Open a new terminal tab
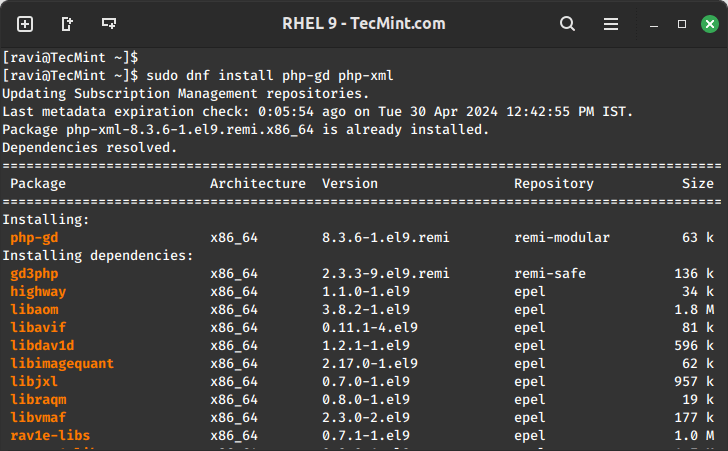This screenshot has width=728, height=451. 25,23
